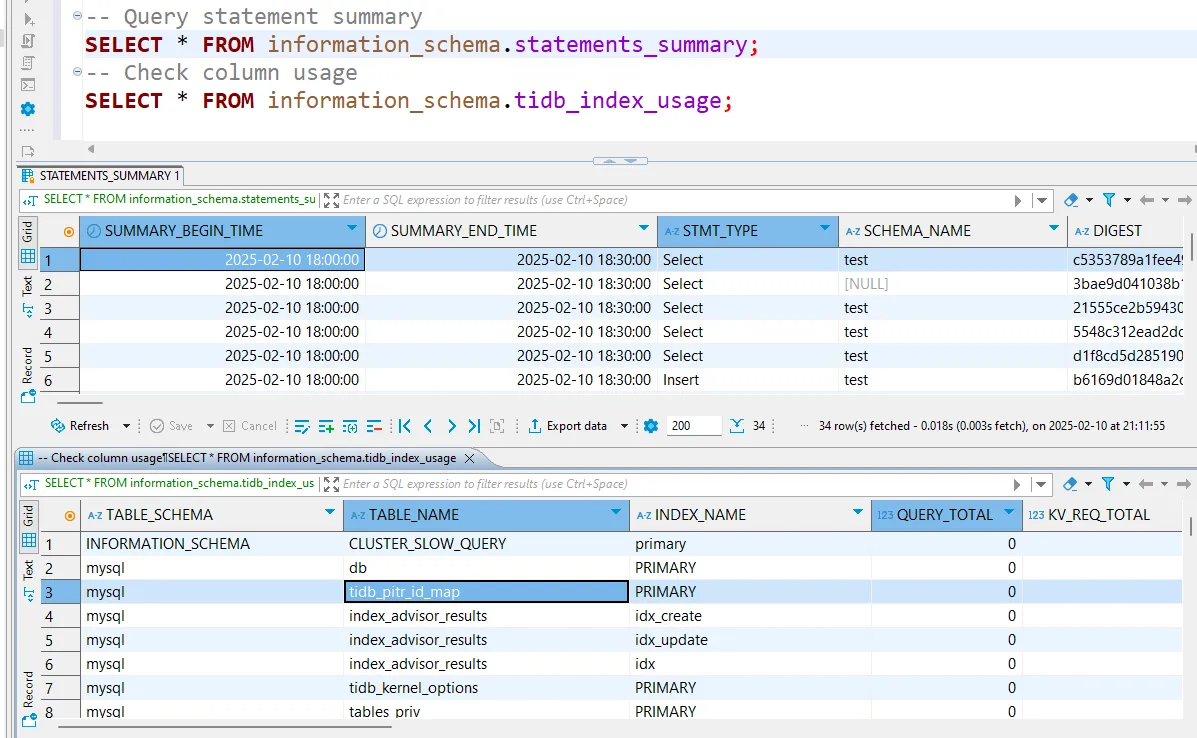Go to the last row navigation icon
This screenshot has height=738, width=1197.
pyautogui.click(x=474, y=426)
